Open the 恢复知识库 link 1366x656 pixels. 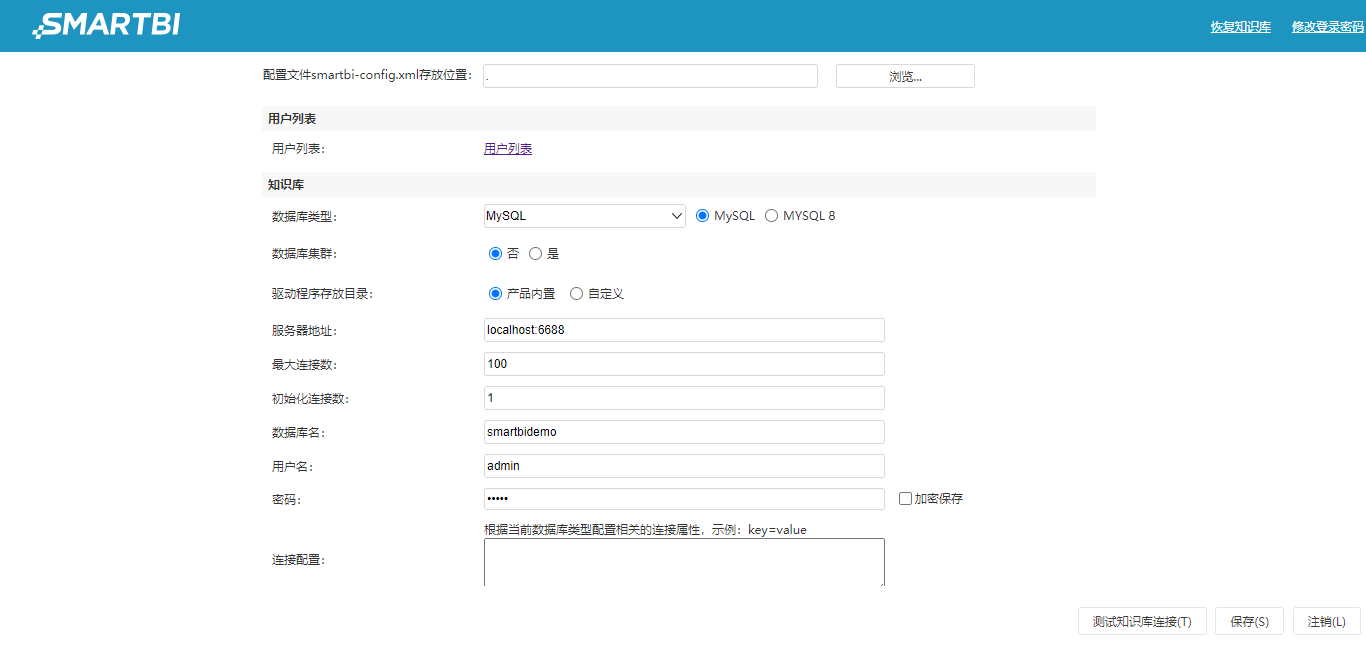pyautogui.click(x=1240, y=27)
